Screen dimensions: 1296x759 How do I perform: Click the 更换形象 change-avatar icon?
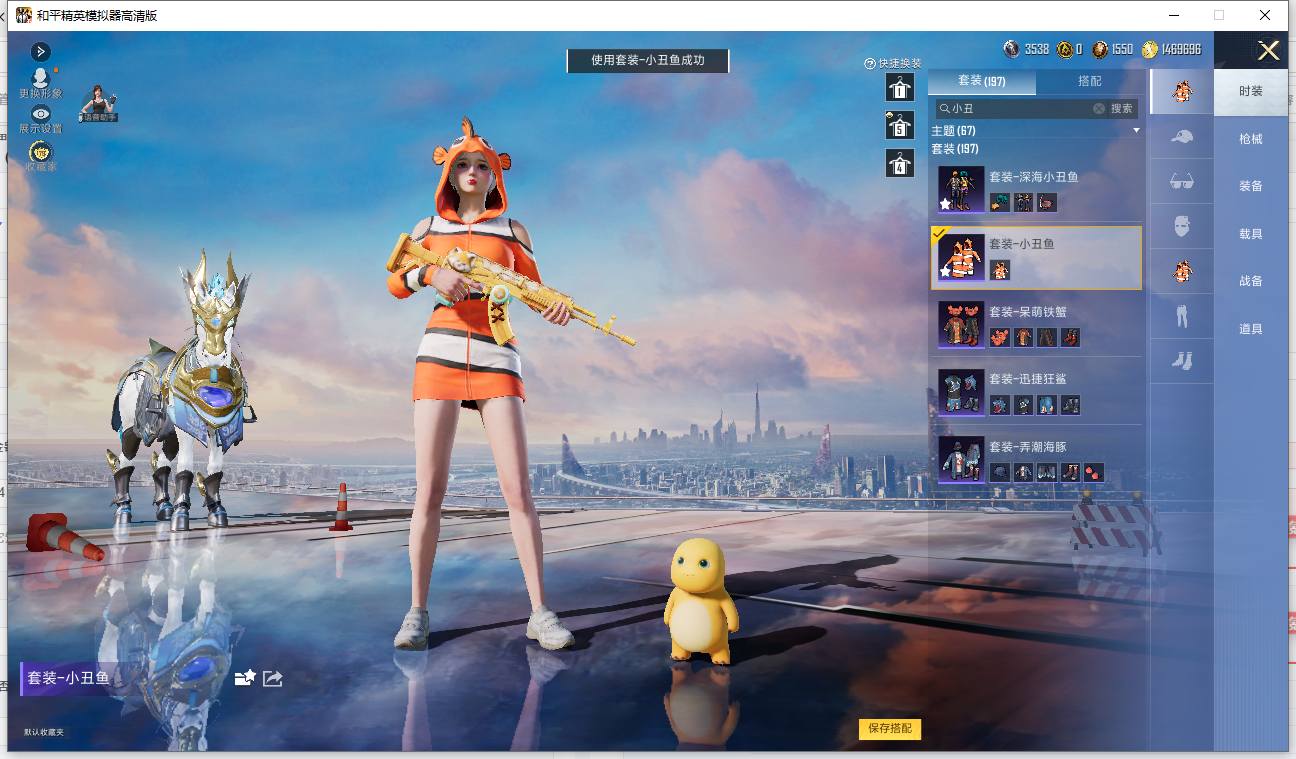(x=40, y=77)
